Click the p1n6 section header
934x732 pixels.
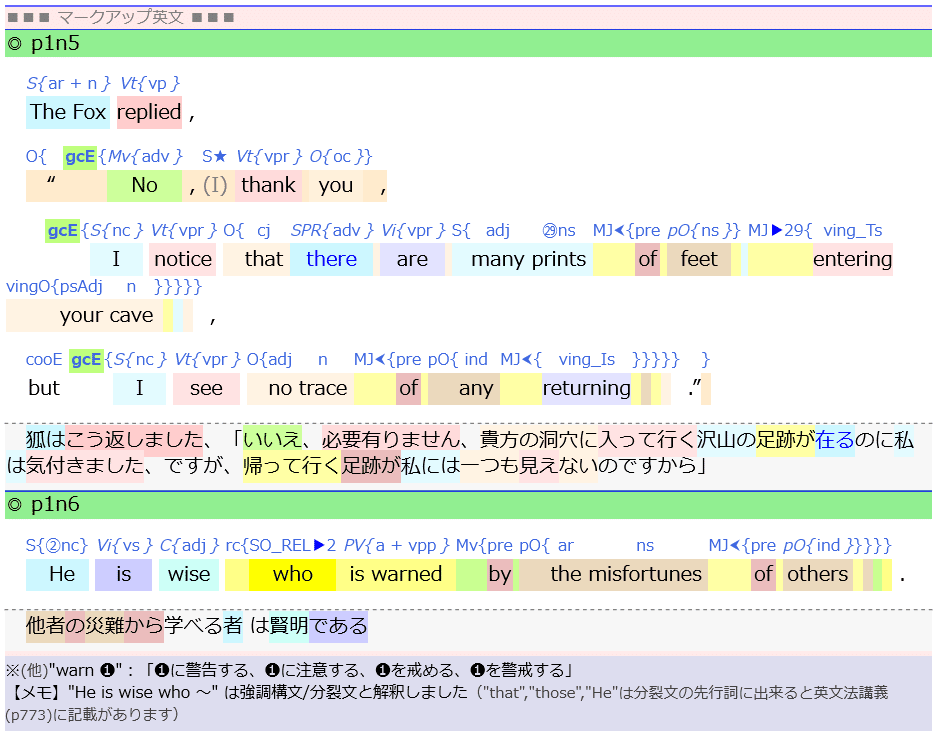(x=468, y=504)
